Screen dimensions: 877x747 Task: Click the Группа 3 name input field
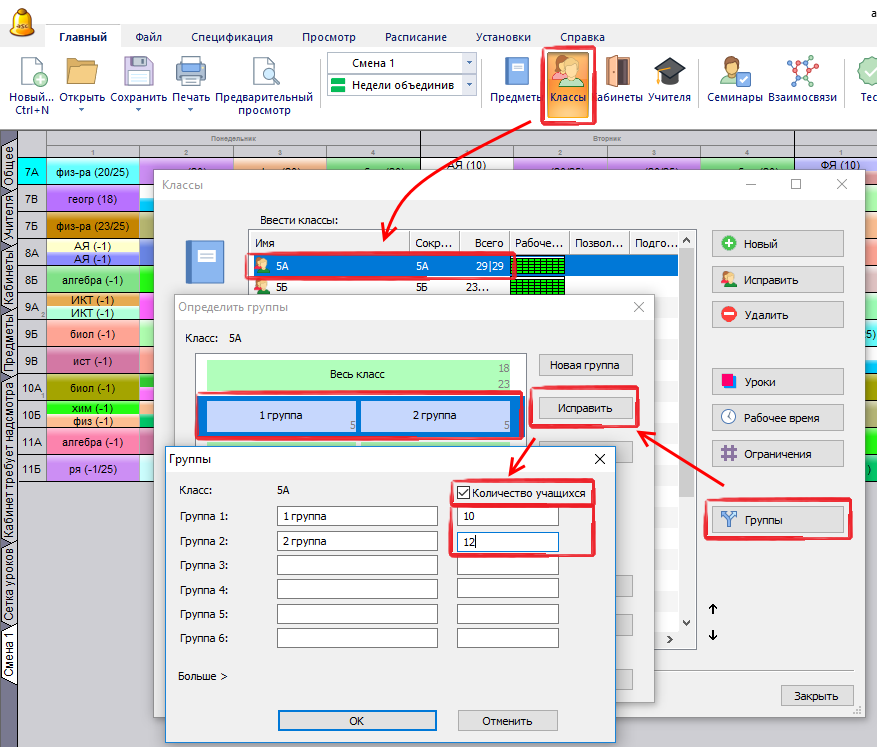(x=357, y=565)
